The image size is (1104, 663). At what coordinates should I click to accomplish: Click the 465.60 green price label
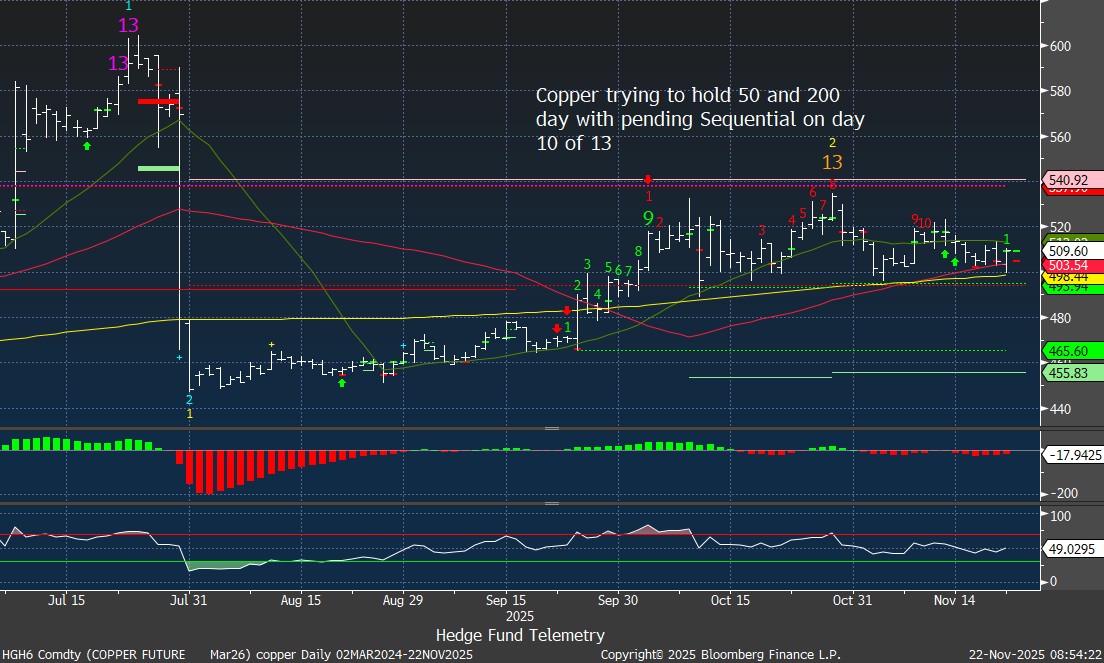coord(1066,351)
